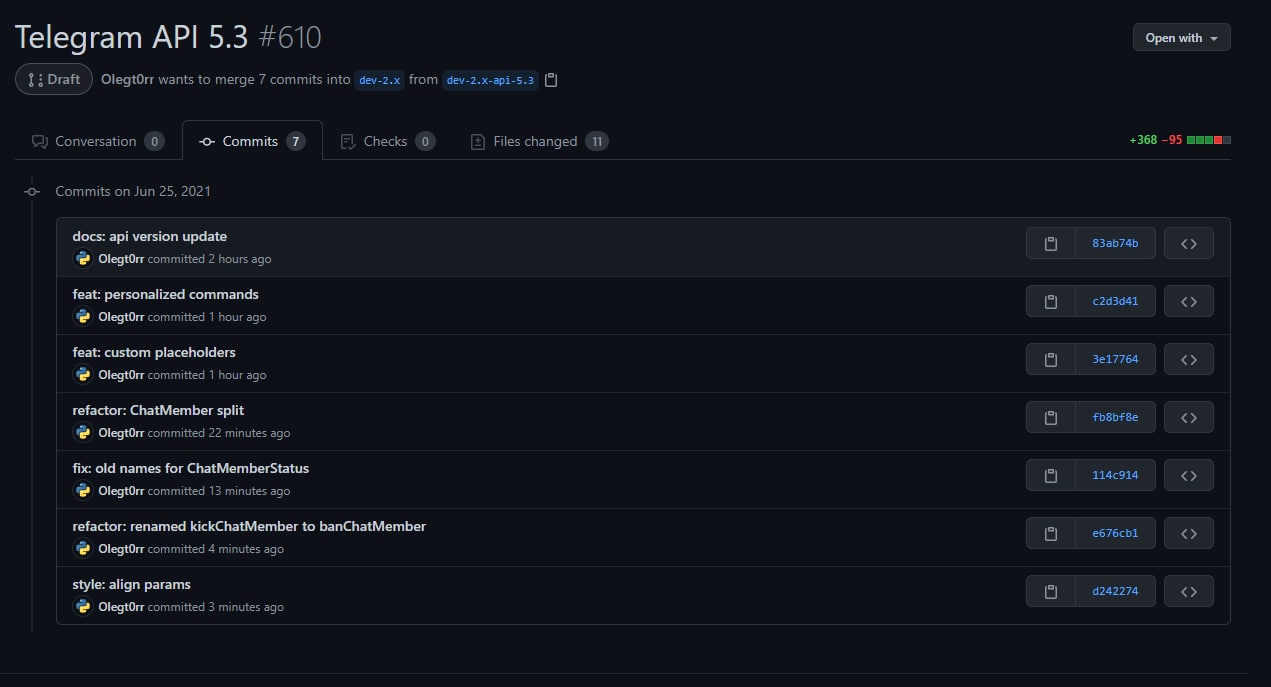Copy SHA for commit fb8bf8e
Screen dimensions: 1271x687
[x=1051, y=417]
